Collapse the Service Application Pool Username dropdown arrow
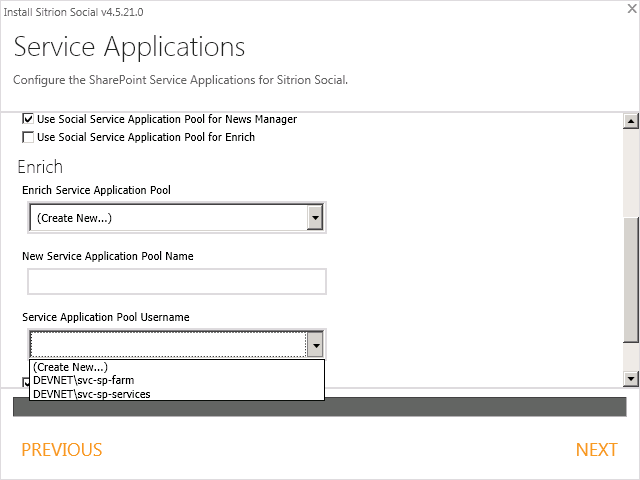Image resolution: width=640 pixels, height=480 pixels. [x=315, y=345]
